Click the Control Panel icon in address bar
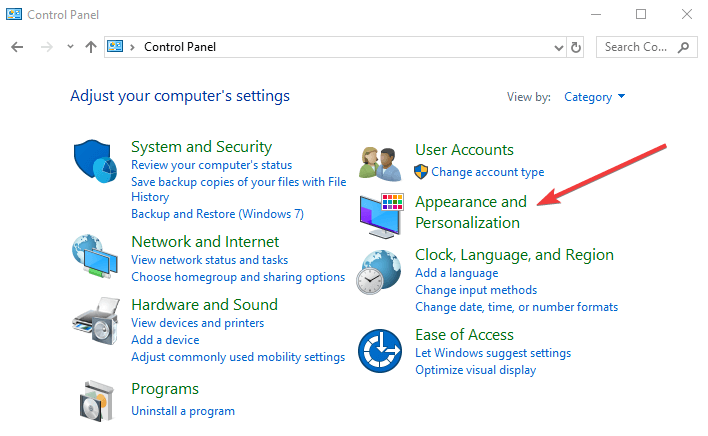This screenshot has width=708, height=436. [115, 46]
